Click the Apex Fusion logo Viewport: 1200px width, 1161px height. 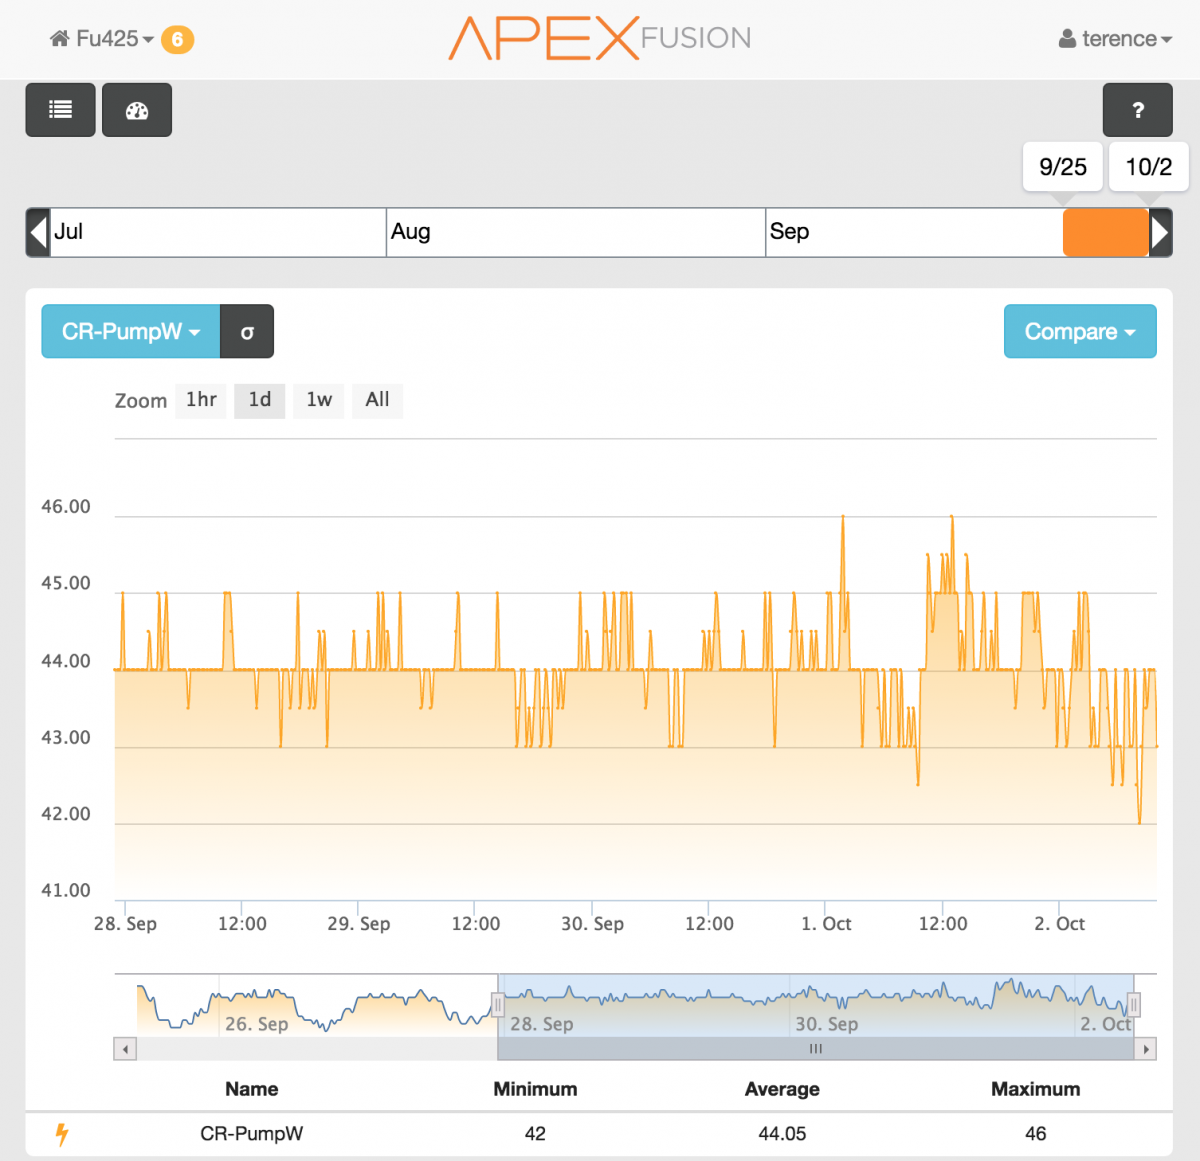point(600,38)
